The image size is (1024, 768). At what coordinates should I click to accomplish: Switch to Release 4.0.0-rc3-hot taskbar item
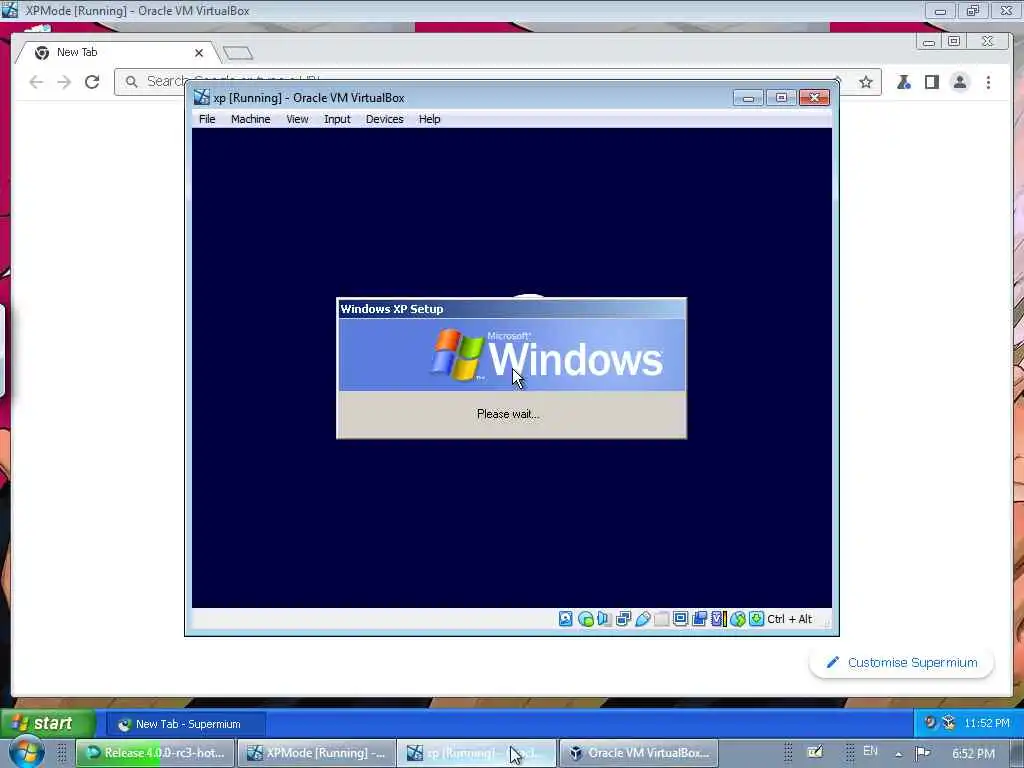[x=155, y=753]
